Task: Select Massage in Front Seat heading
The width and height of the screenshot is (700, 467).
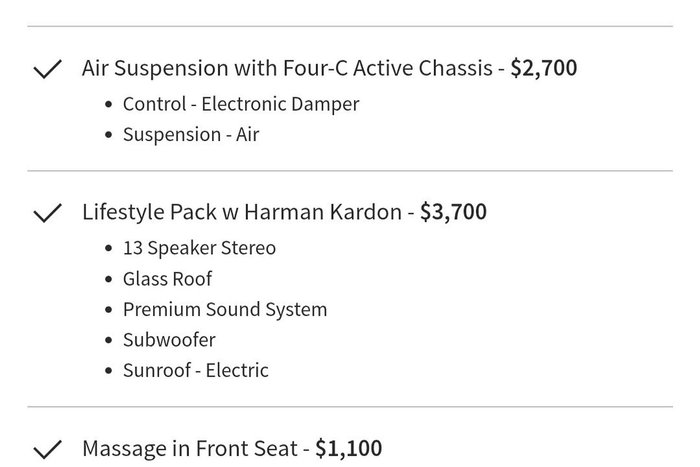Action: [190, 449]
